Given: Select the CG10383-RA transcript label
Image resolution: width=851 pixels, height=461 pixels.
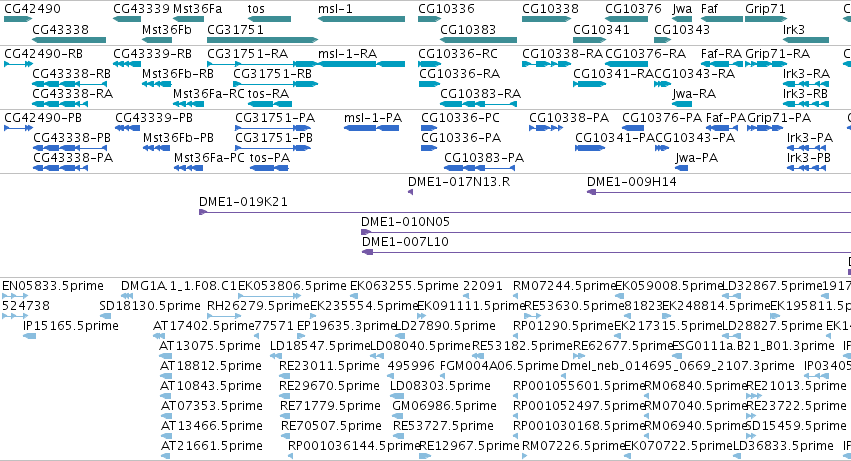Looking at the screenshot, I should pyautogui.click(x=480, y=94).
